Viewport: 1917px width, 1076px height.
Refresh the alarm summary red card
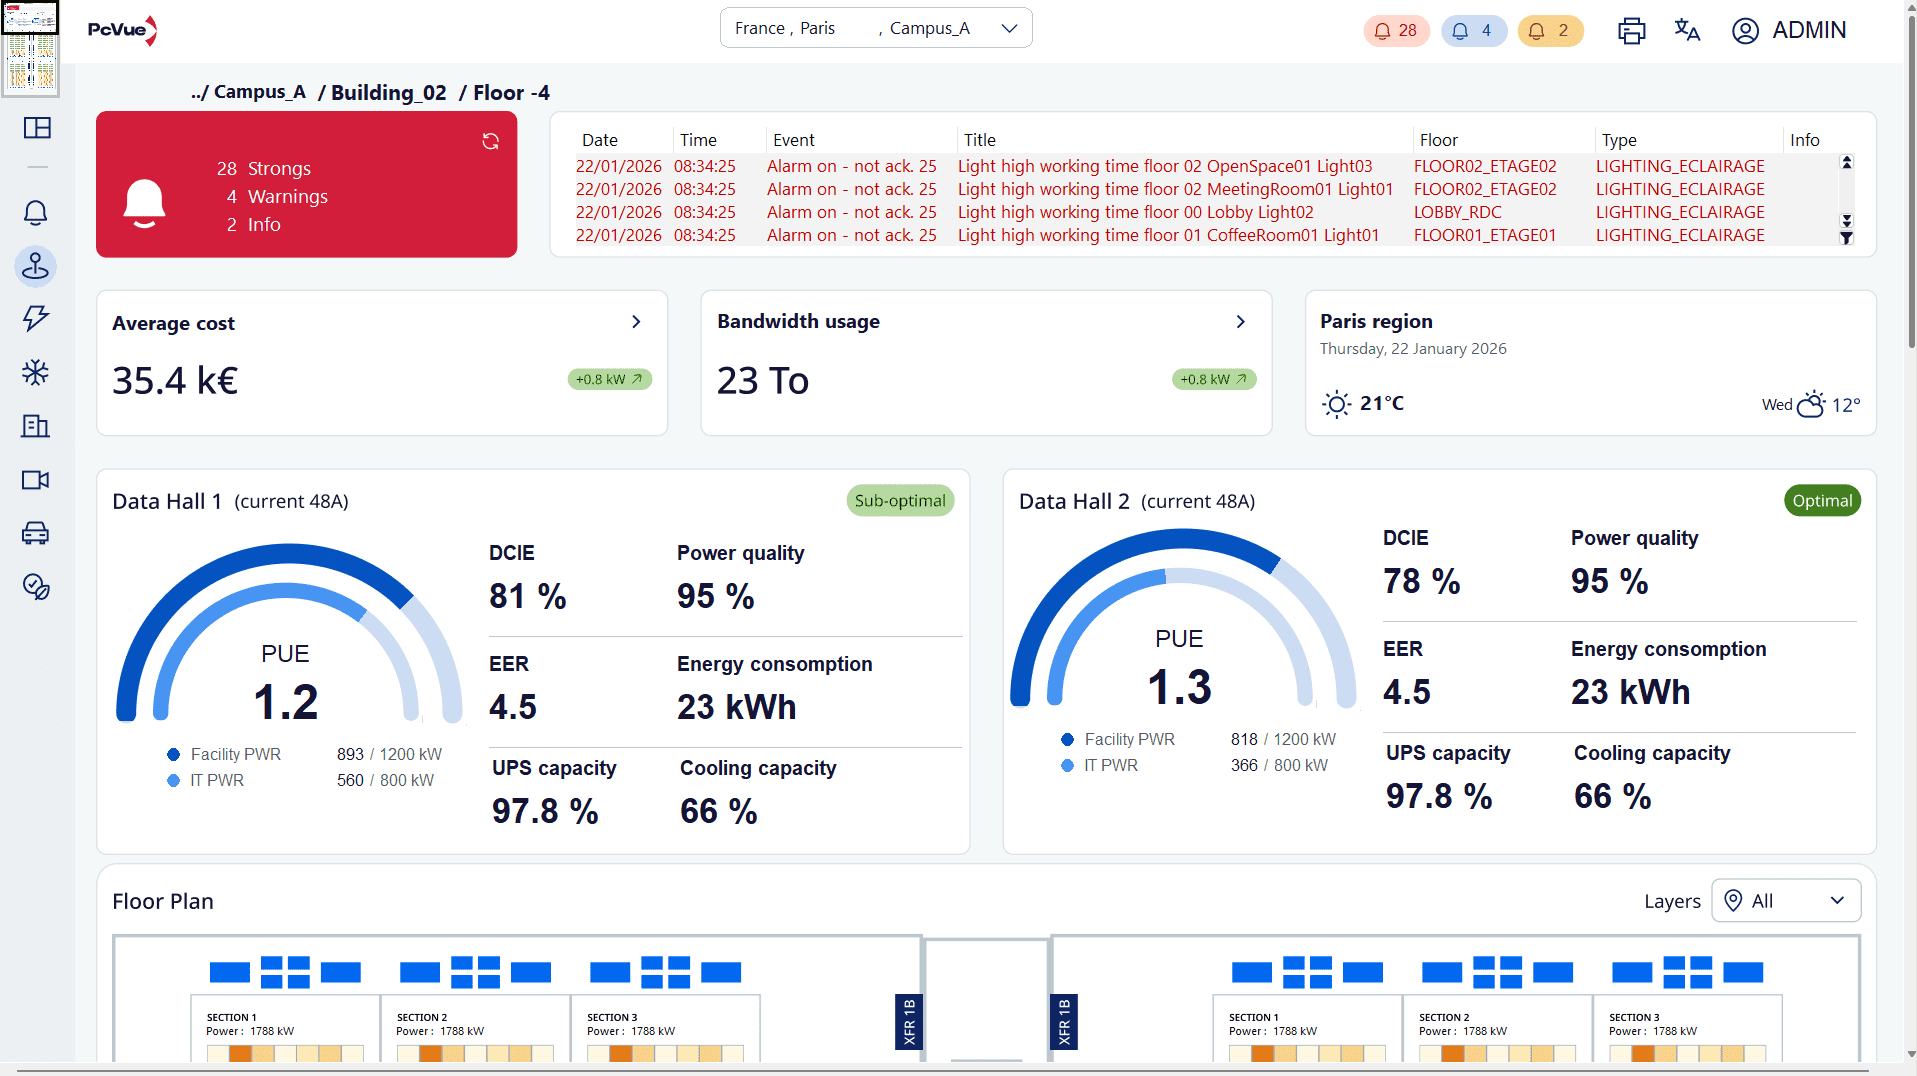pos(490,141)
